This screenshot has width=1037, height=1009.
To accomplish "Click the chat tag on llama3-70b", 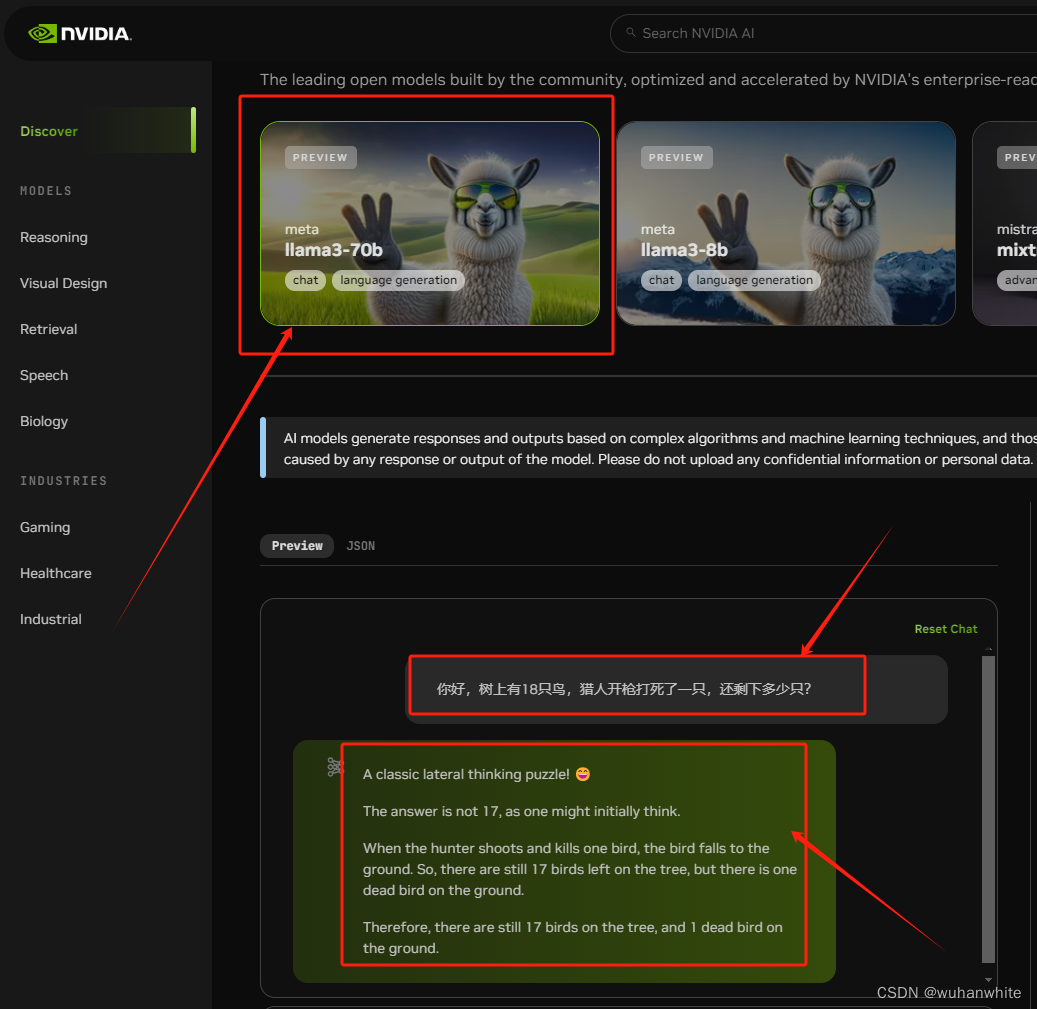I will tap(306, 280).
